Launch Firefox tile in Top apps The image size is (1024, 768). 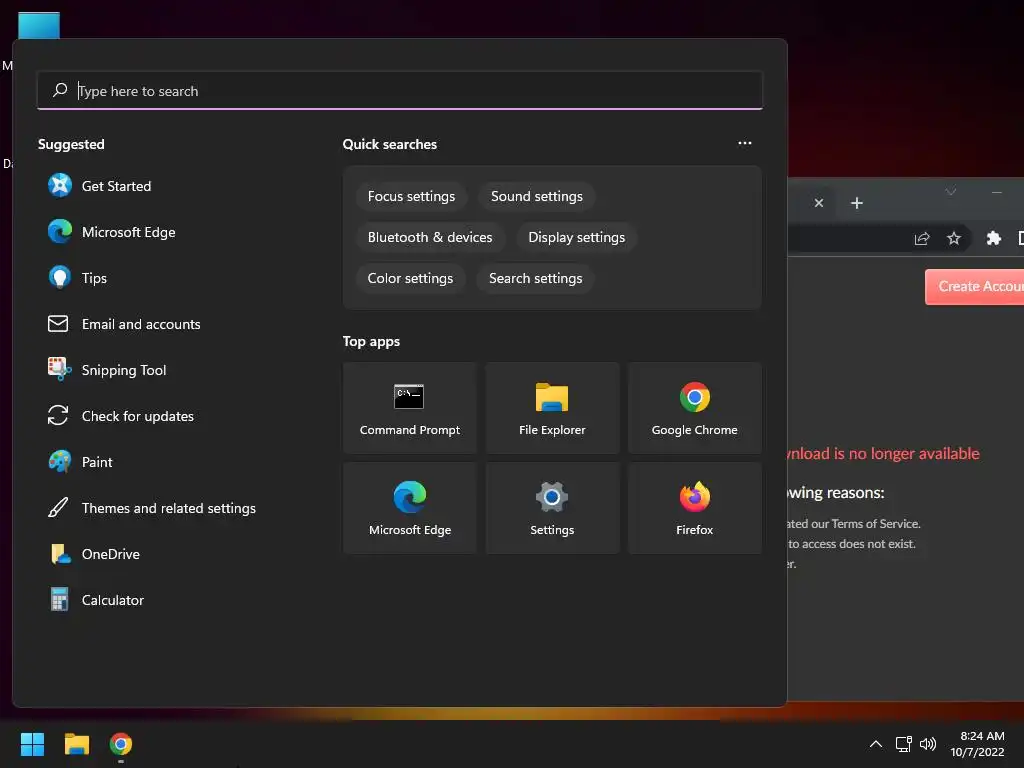695,508
